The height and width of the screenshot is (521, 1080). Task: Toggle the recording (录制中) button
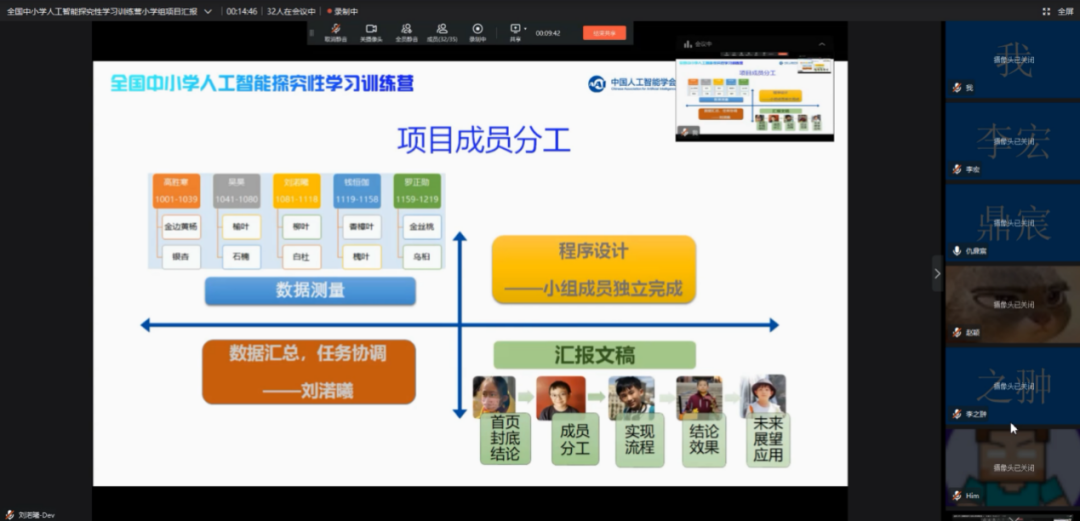[477, 31]
